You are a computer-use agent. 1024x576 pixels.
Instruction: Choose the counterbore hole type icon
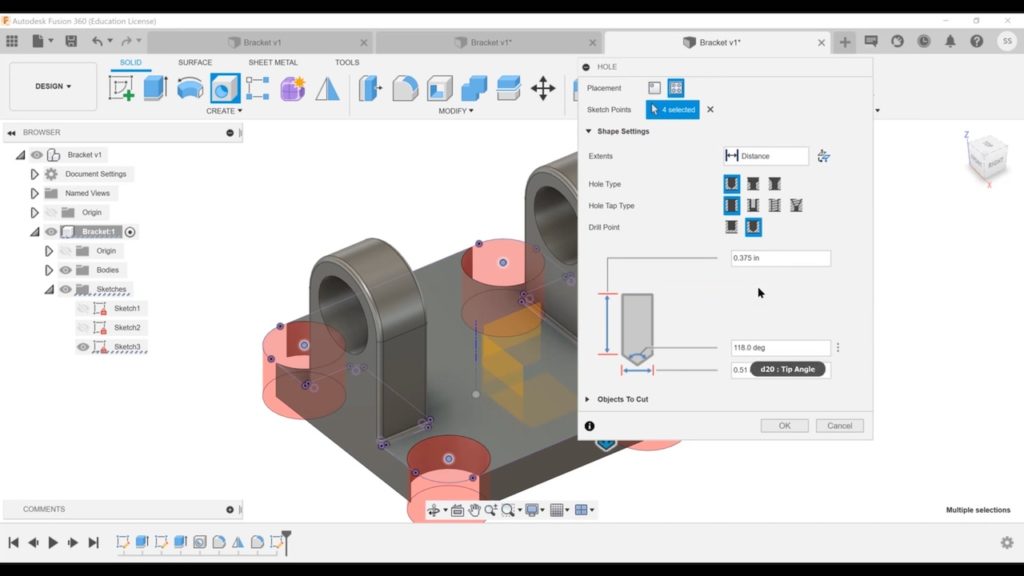point(753,184)
